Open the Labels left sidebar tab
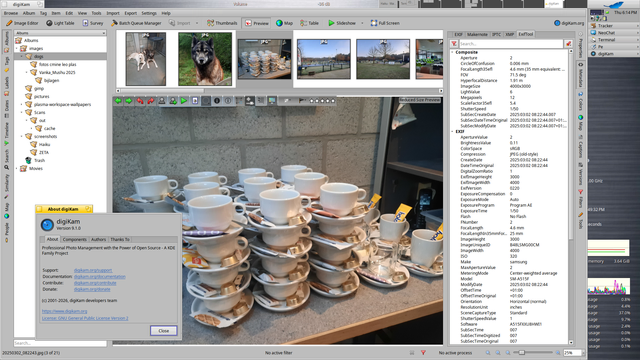The width and height of the screenshot is (640, 360). tap(6, 87)
